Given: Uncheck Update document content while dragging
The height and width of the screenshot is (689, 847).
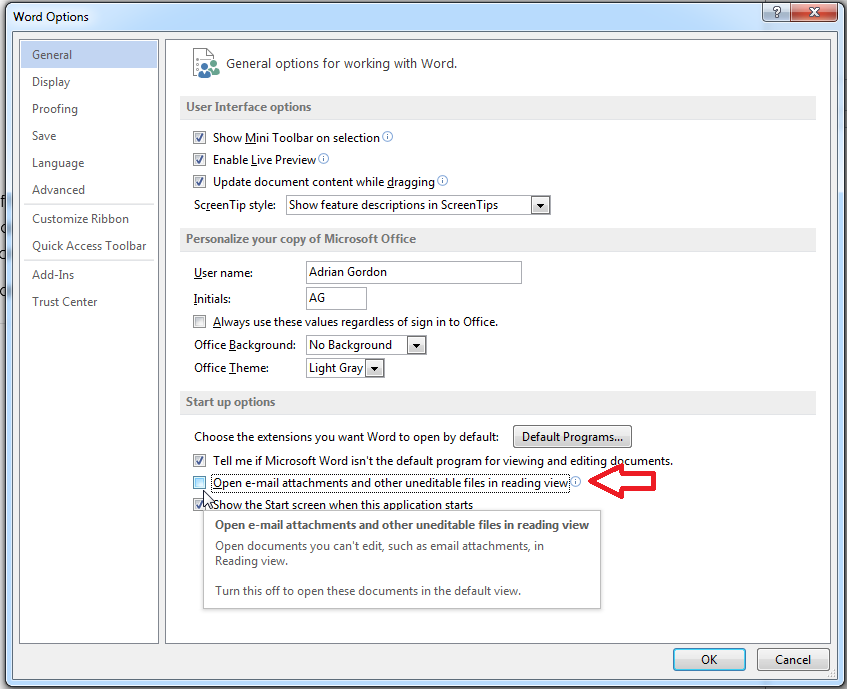Looking at the screenshot, I should pos(199,182).
